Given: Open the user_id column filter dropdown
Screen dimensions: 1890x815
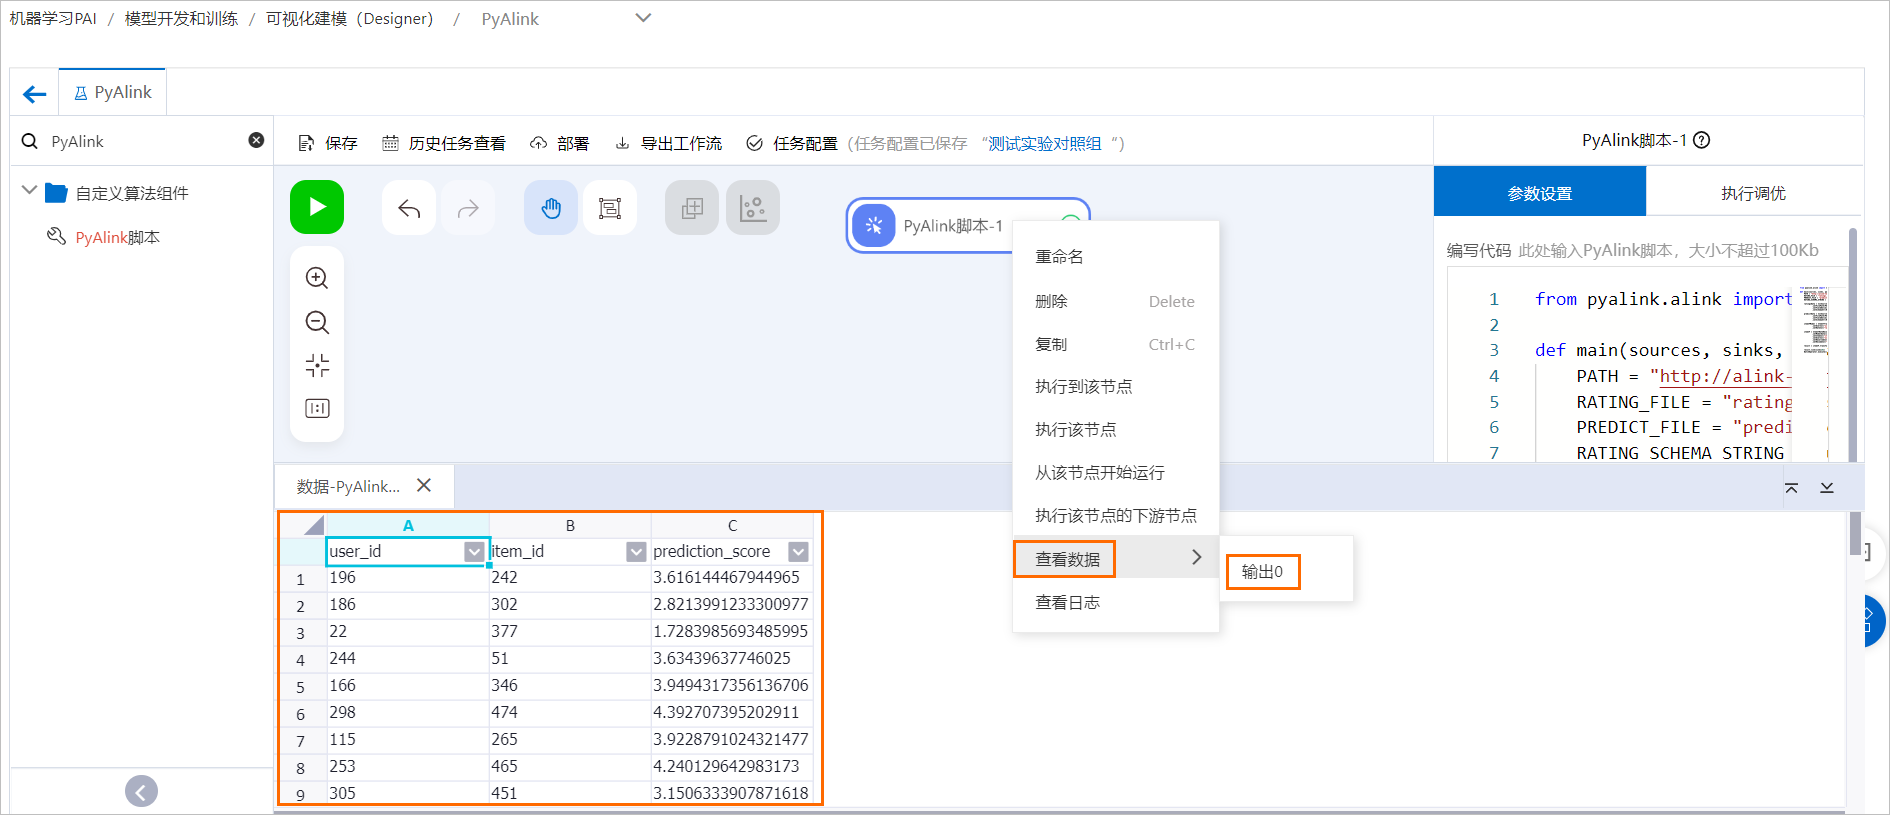Looking at the screenshot, I should pos(474,552).
